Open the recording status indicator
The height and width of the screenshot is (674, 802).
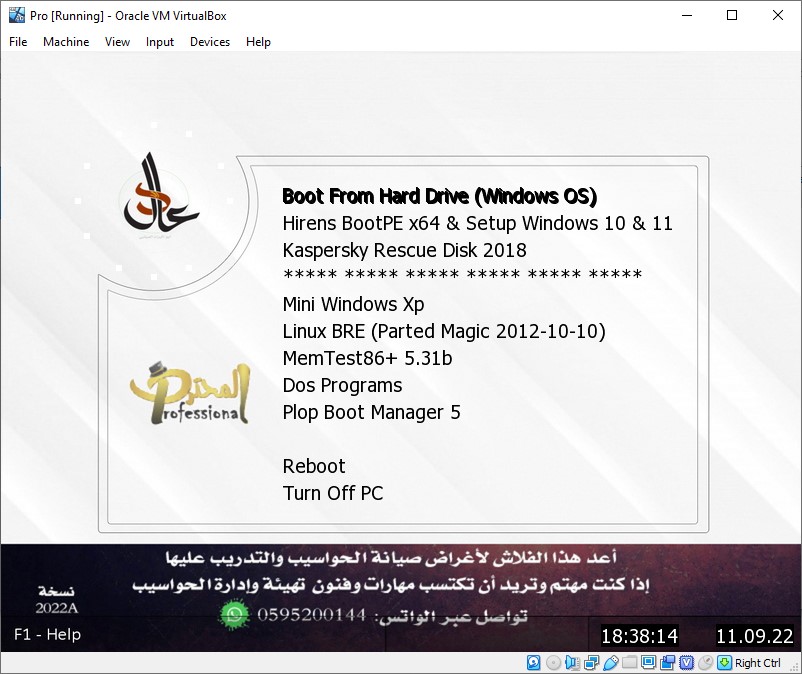click(x=667, y=663)
